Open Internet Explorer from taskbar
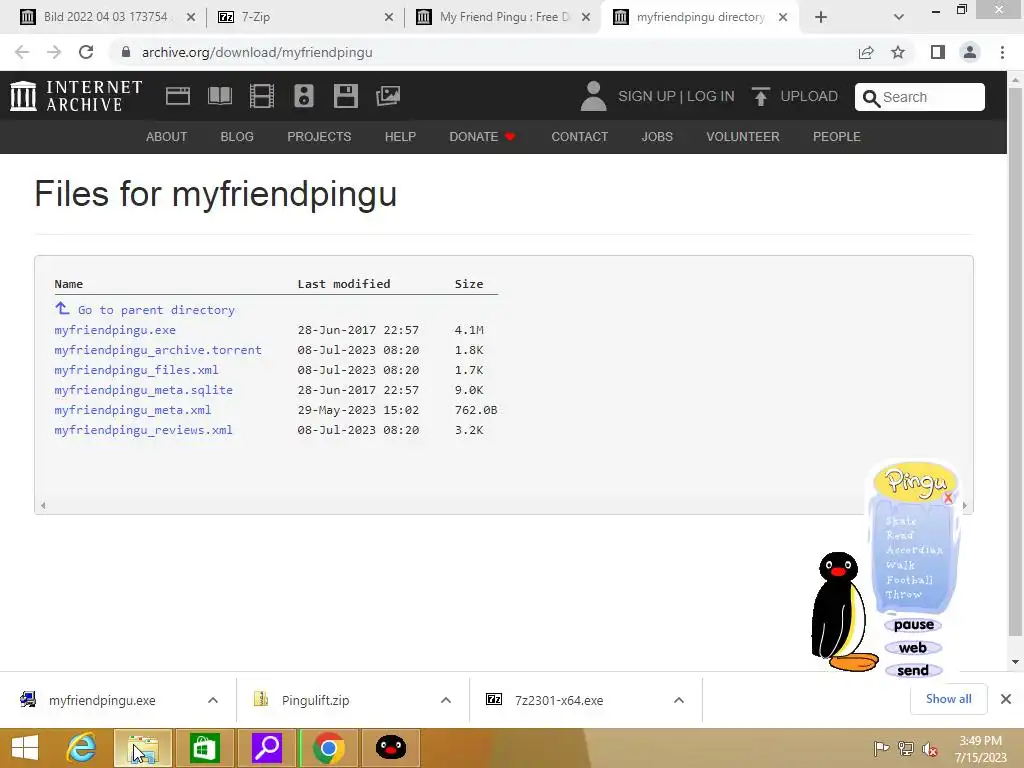Screen dimensions: 1024x768 coord(82,748)
